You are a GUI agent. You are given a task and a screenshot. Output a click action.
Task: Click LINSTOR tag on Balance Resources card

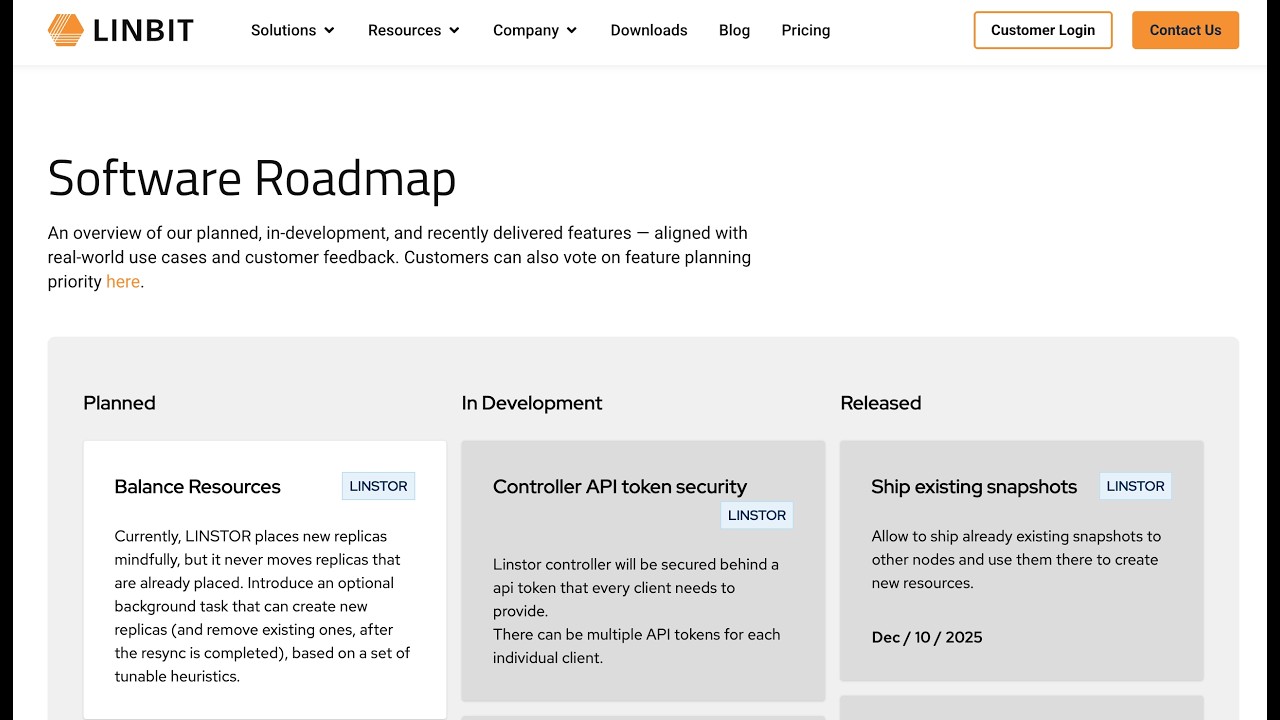click(x=378, y=486)
